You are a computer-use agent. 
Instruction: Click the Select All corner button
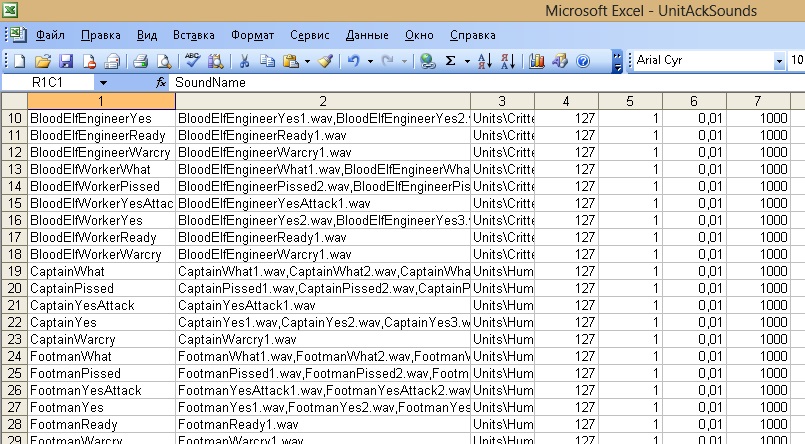[x=14, y=101]
